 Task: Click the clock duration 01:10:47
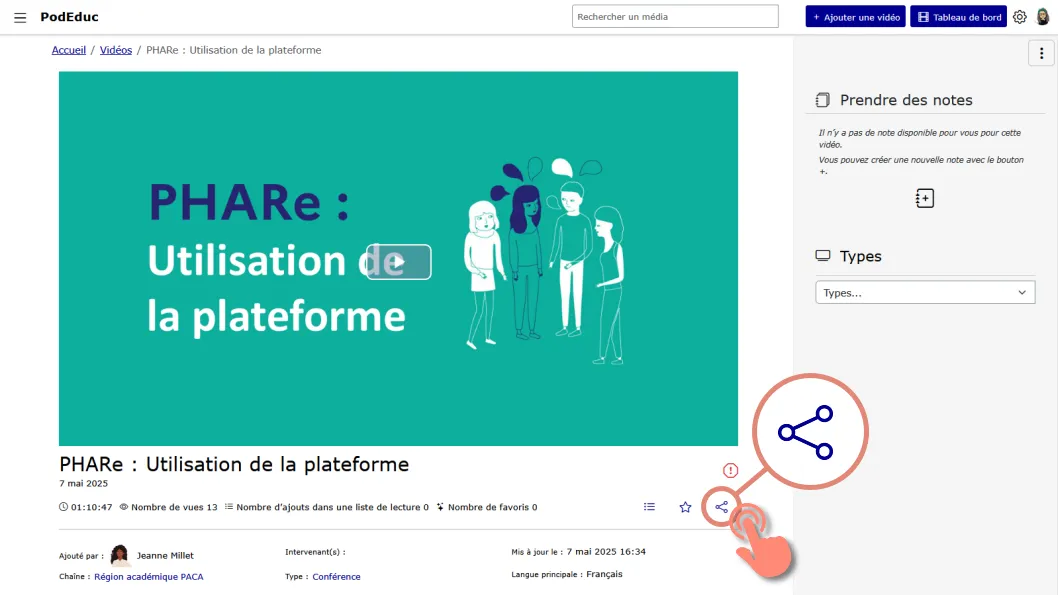pos(86,507)
